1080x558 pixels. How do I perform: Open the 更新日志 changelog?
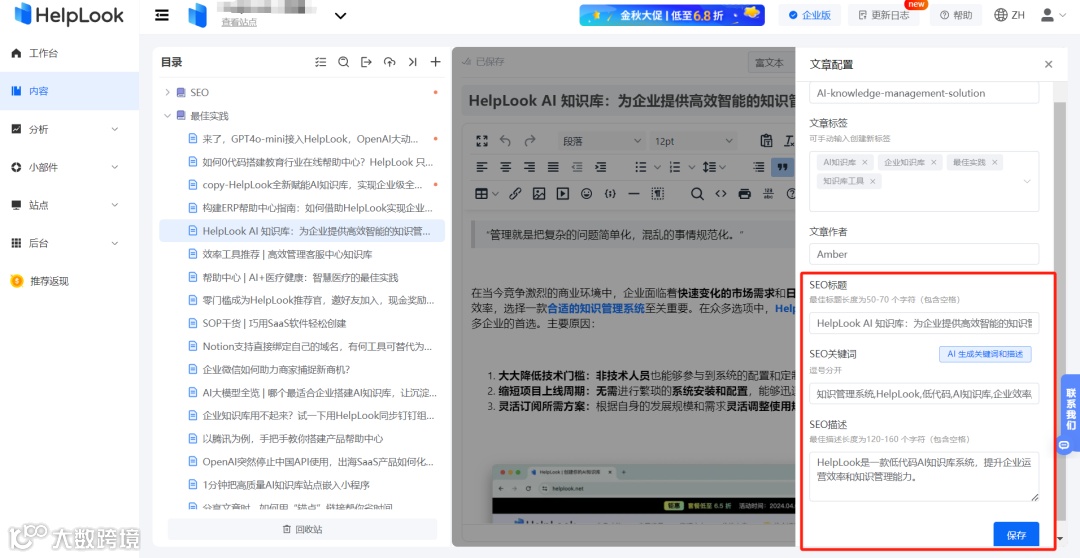884,15
